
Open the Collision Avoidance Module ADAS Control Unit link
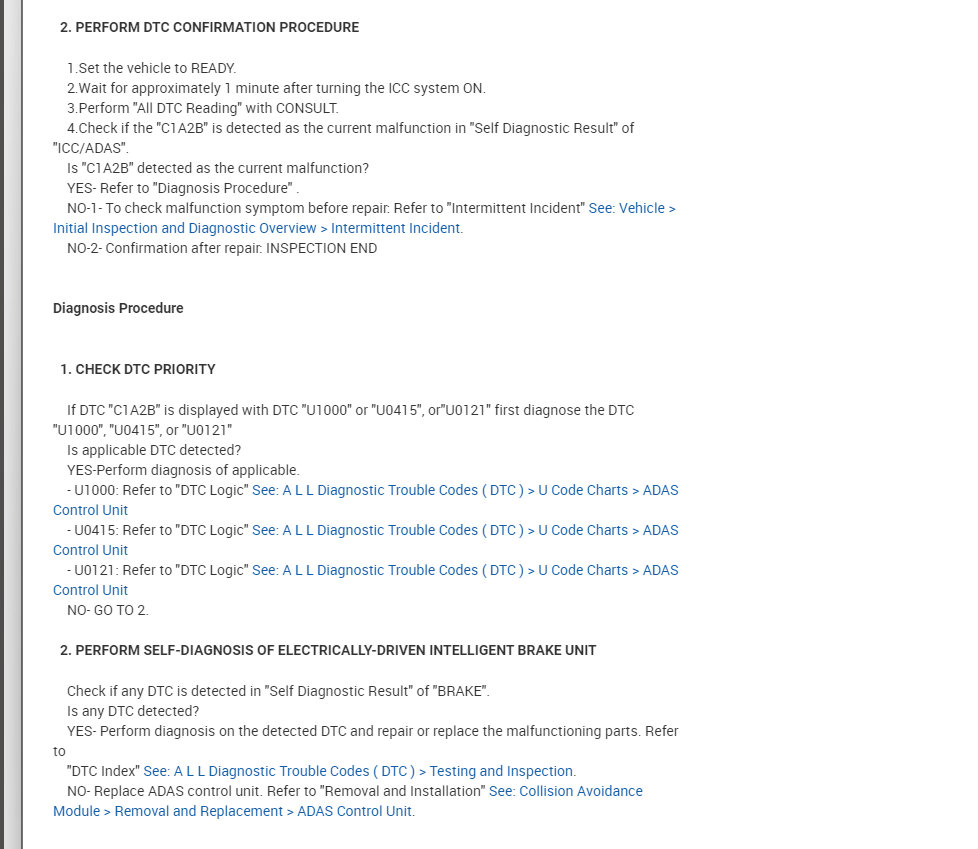(580, 791)
